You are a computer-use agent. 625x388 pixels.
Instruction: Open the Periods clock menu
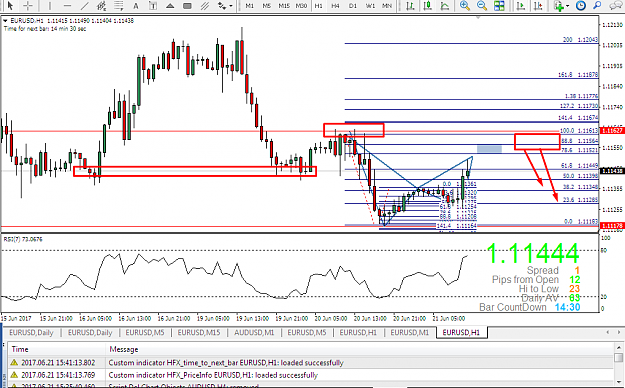tap(581, 6)
